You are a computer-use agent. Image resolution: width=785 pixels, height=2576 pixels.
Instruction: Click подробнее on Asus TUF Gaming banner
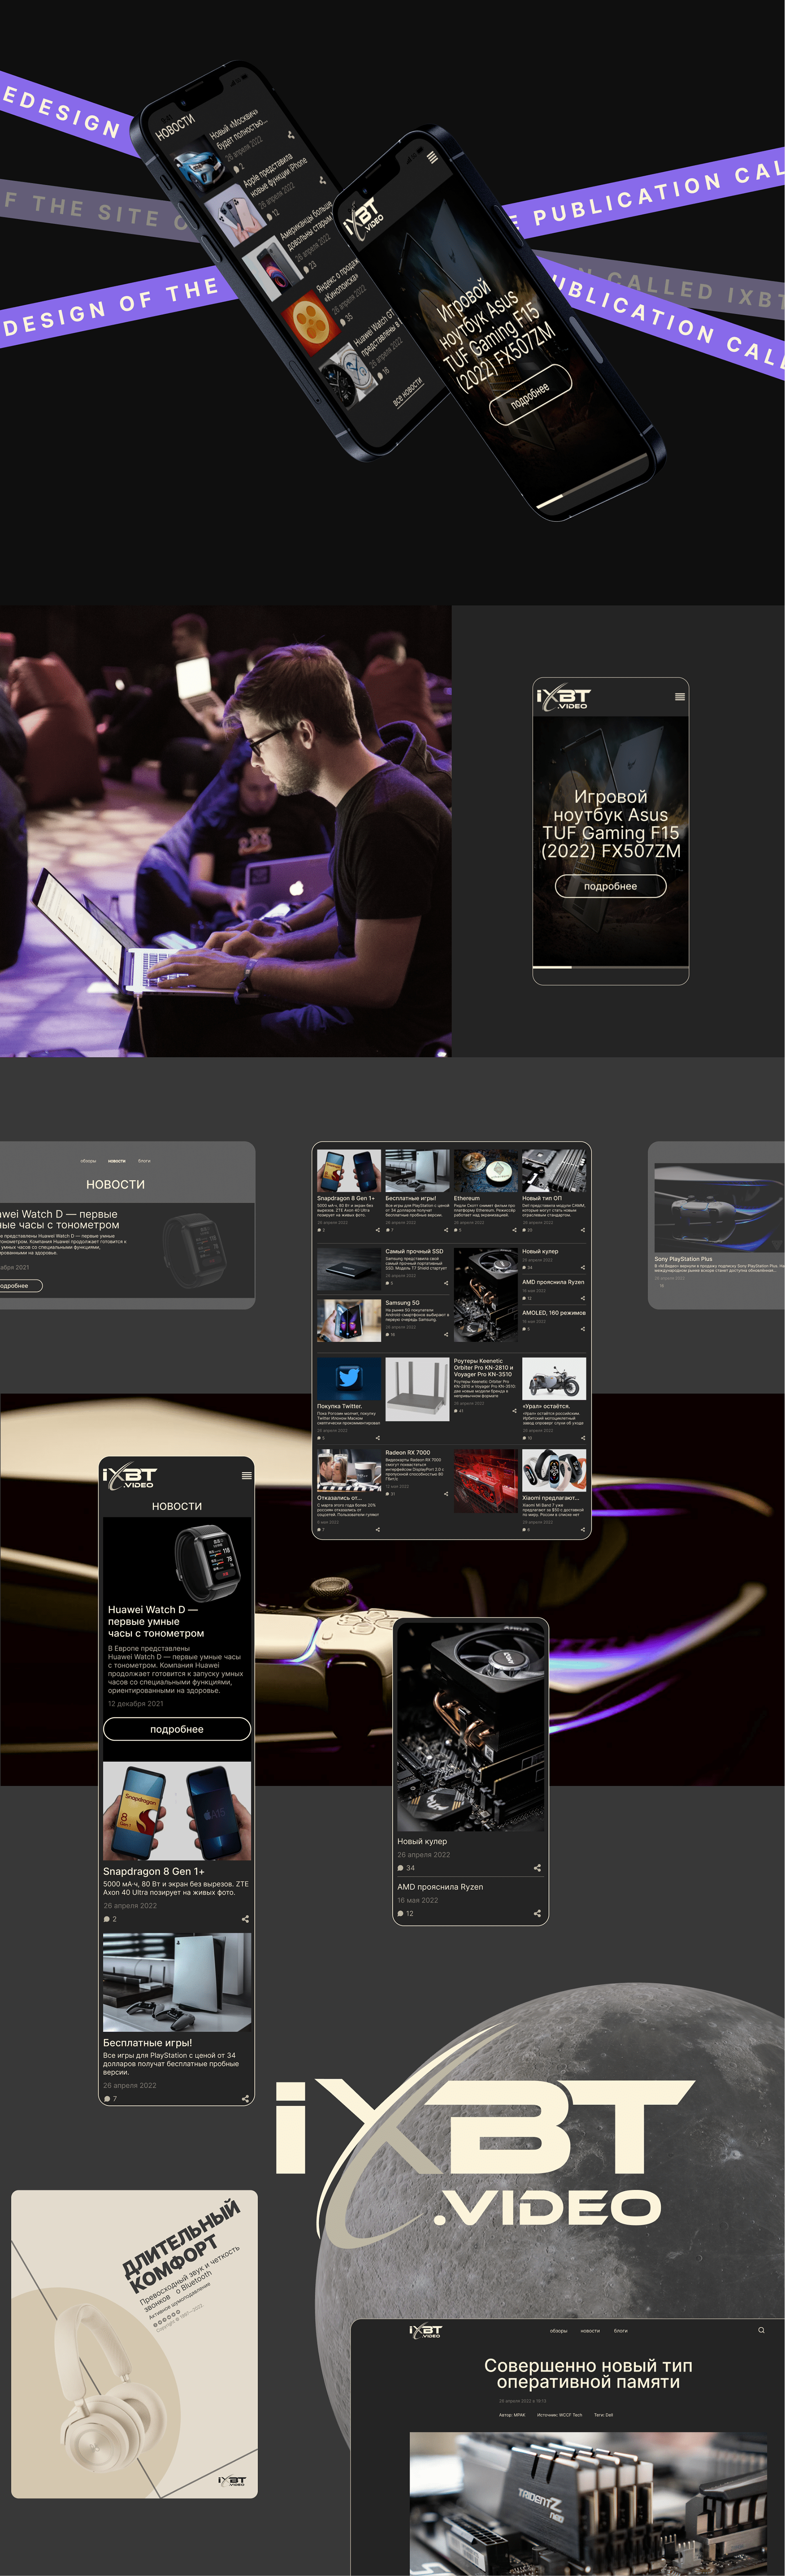tap(610, 886)
